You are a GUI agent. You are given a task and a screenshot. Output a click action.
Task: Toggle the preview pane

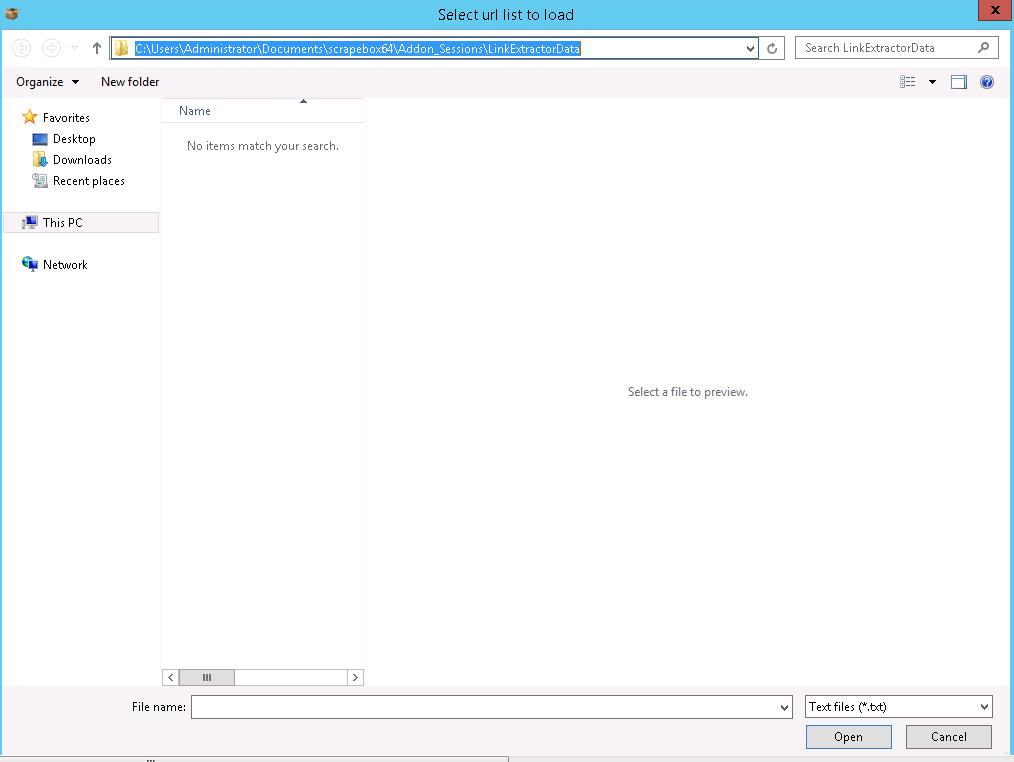(x=959, y=82)
